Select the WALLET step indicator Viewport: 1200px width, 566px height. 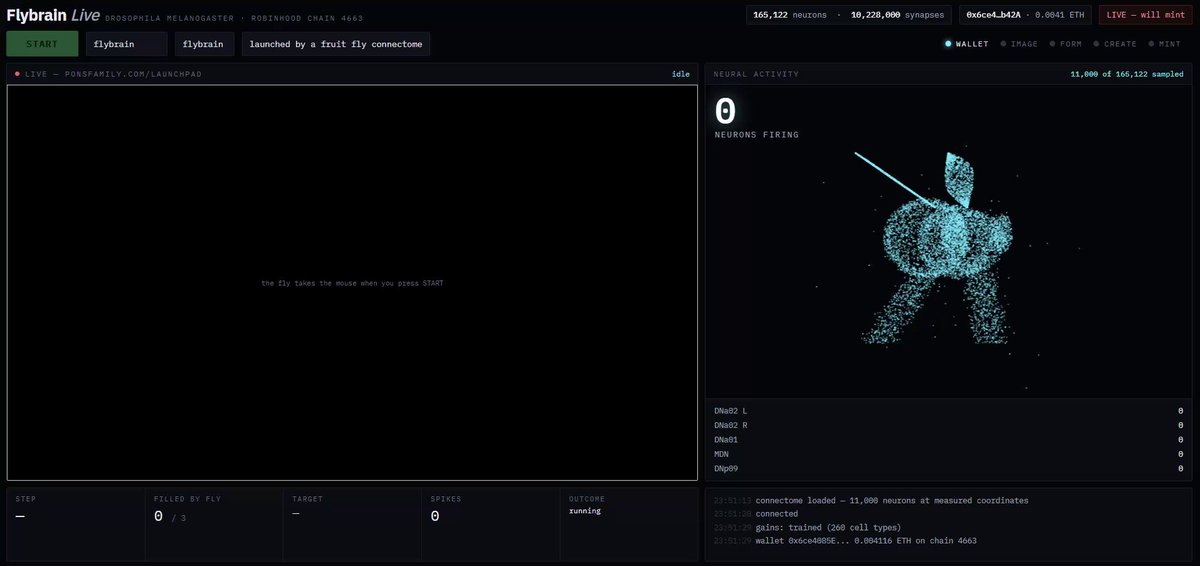click(967, 44)
